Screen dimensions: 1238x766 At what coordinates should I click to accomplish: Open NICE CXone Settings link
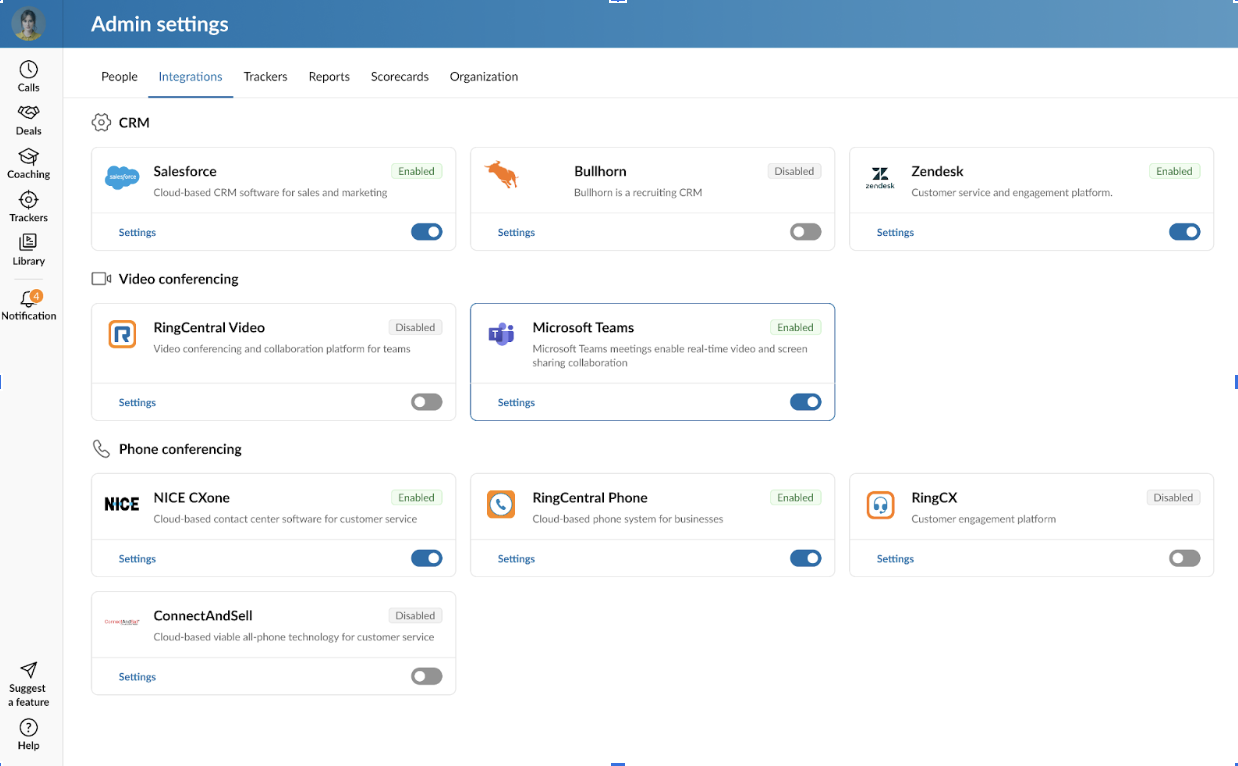tap(137, 560)
